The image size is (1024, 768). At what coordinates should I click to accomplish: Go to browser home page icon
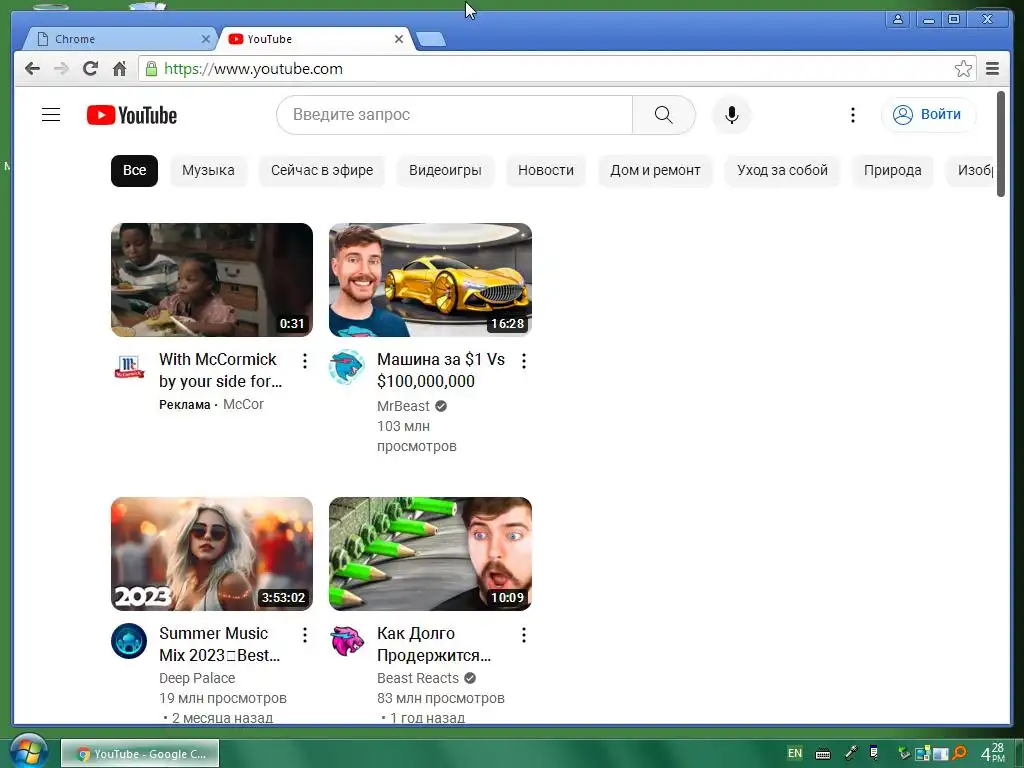(x=120, y=69)
